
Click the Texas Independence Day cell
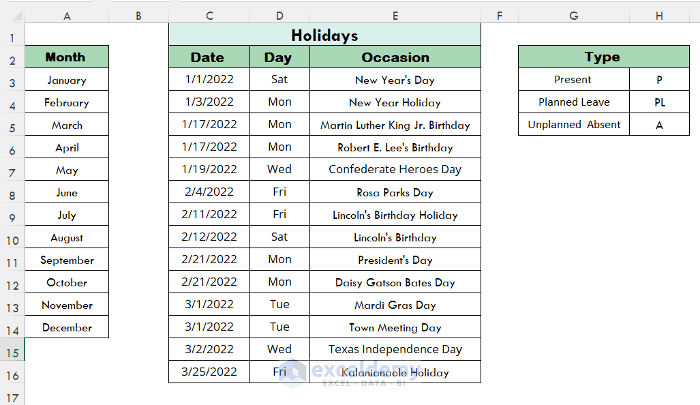395,350
